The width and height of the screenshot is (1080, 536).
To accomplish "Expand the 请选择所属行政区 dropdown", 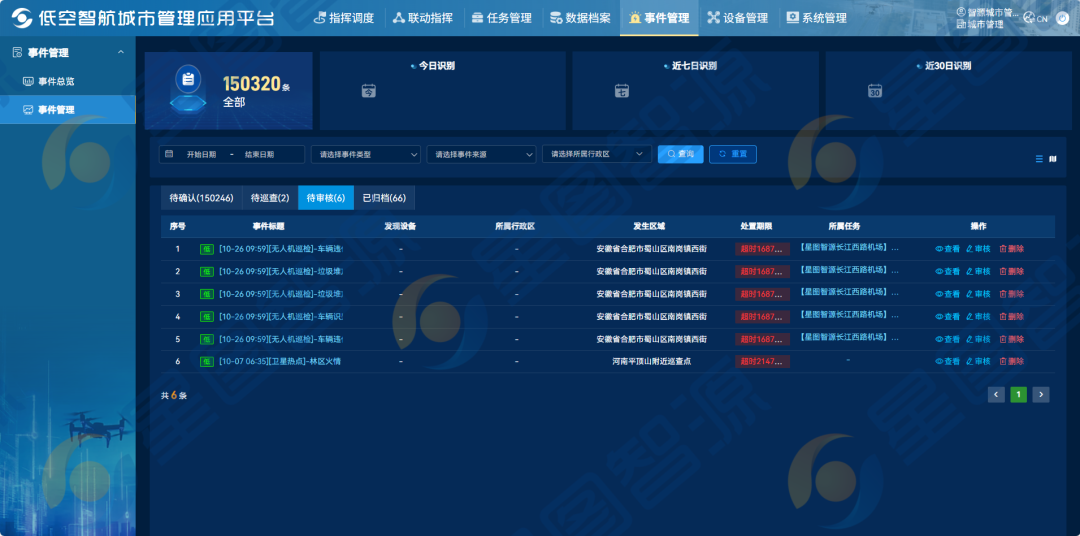I will click(597, 154).
